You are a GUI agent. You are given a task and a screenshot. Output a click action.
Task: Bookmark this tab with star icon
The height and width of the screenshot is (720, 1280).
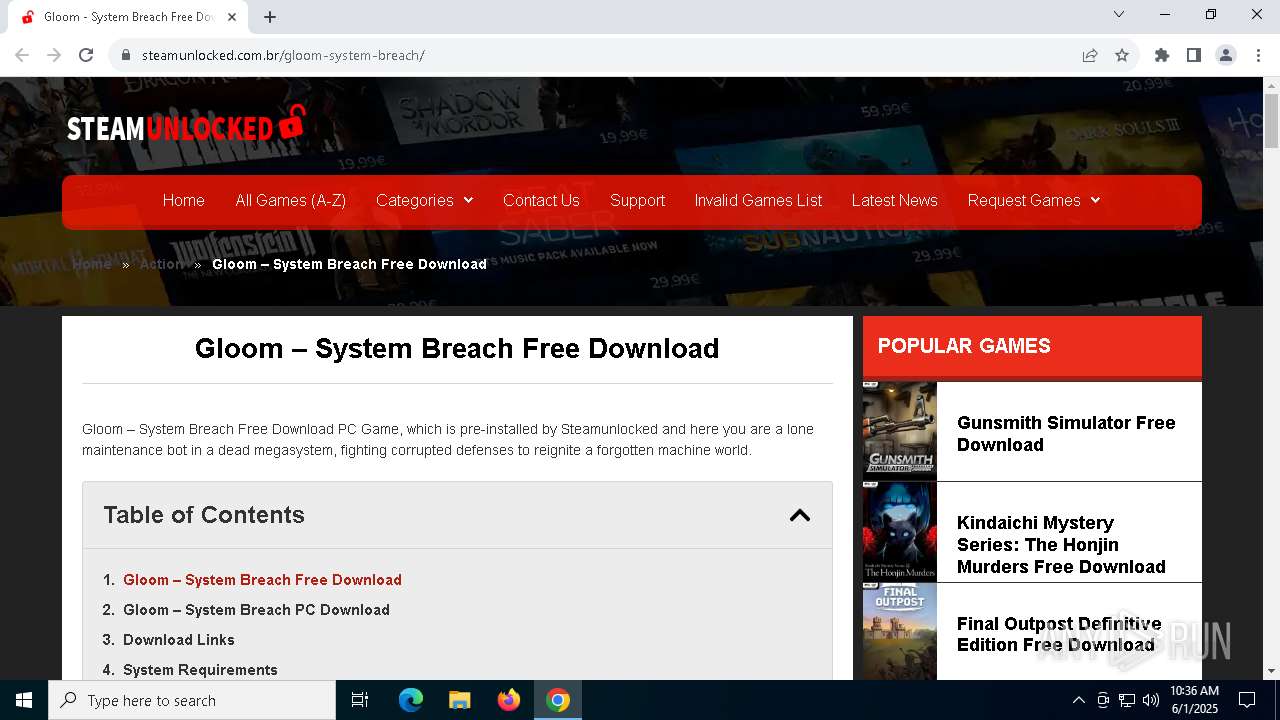tap(1122, 55)
